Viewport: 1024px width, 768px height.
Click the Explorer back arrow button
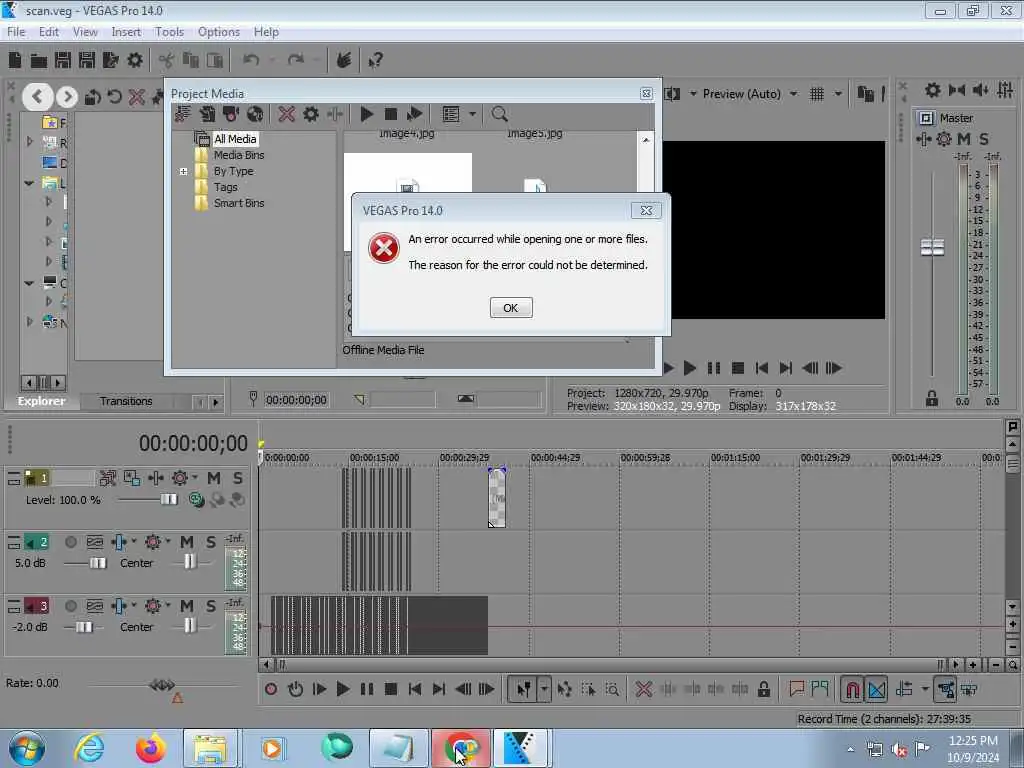click(x=37, y=97)
